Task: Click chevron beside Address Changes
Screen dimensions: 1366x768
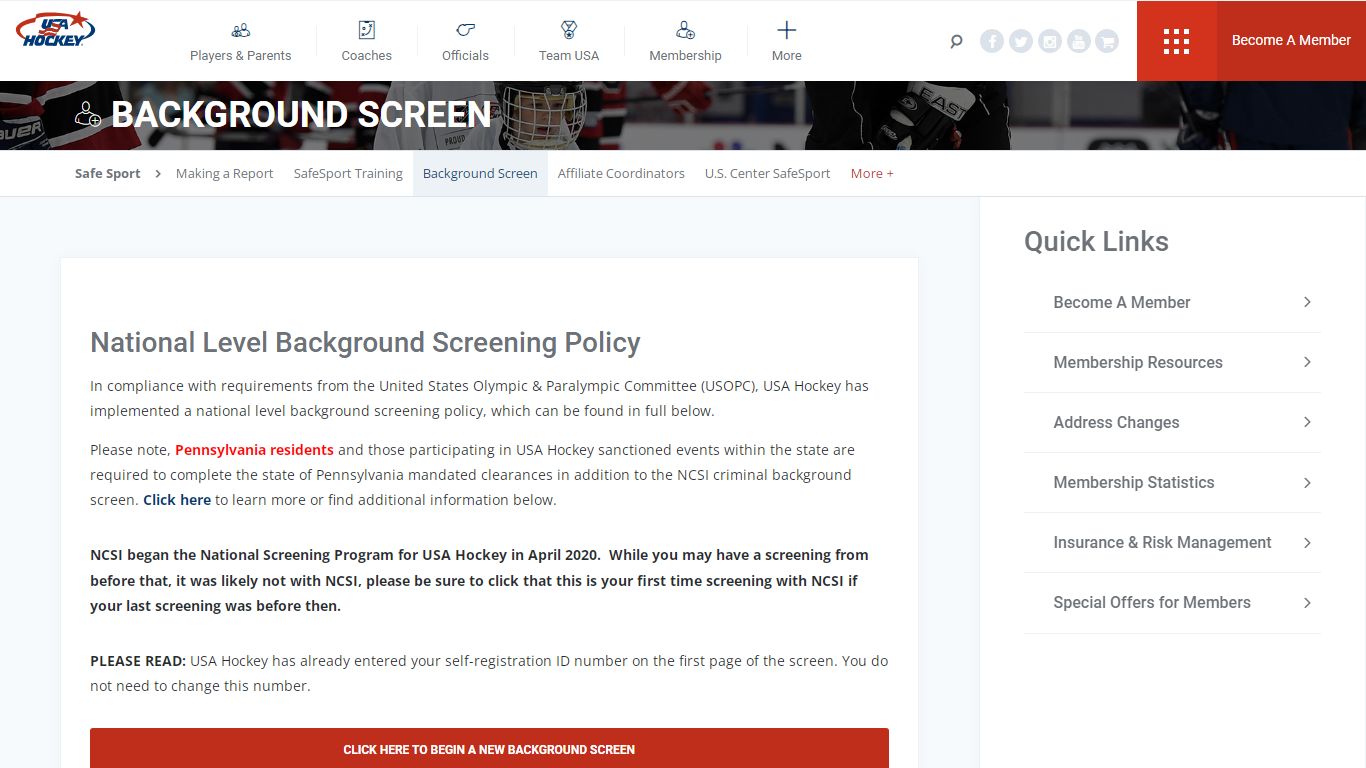Action: coord(1307,422)
